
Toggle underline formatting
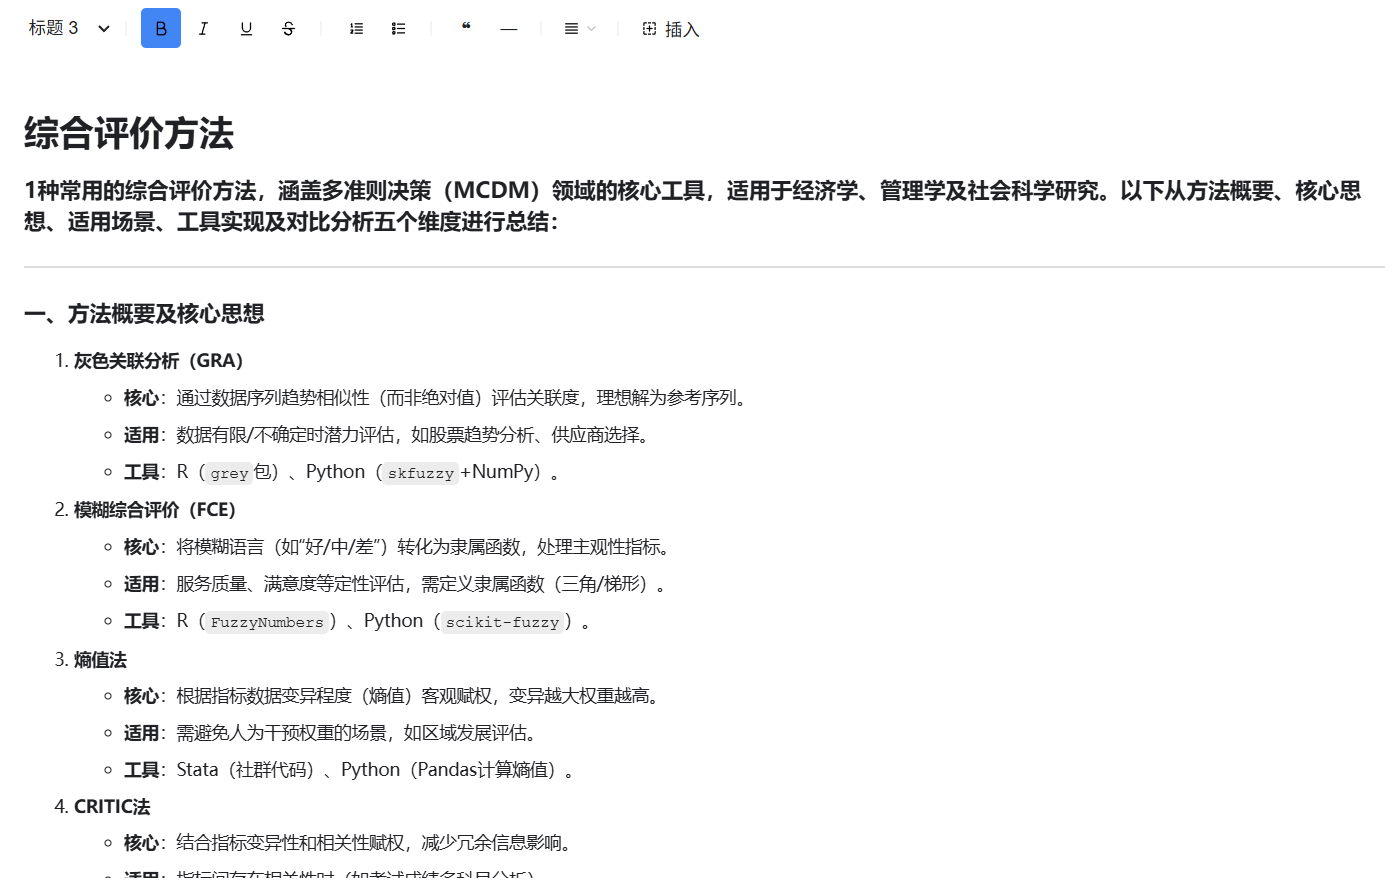point(246,28)
